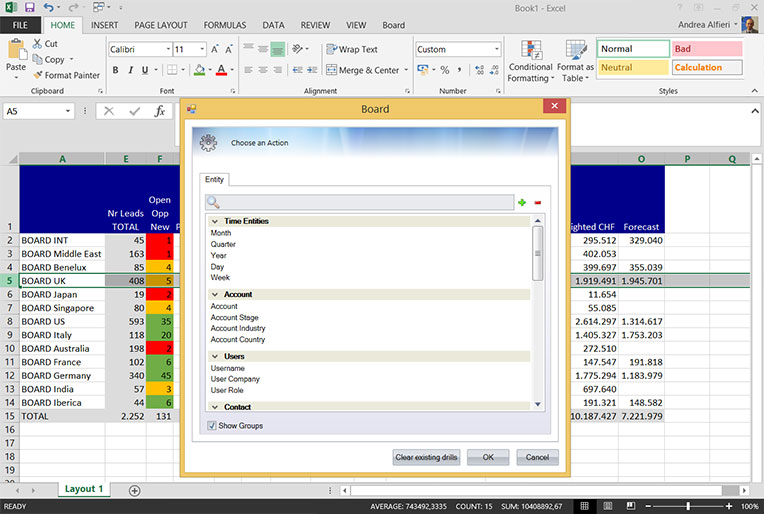
Task: Click the Wrap Text button
Action: 352,49
